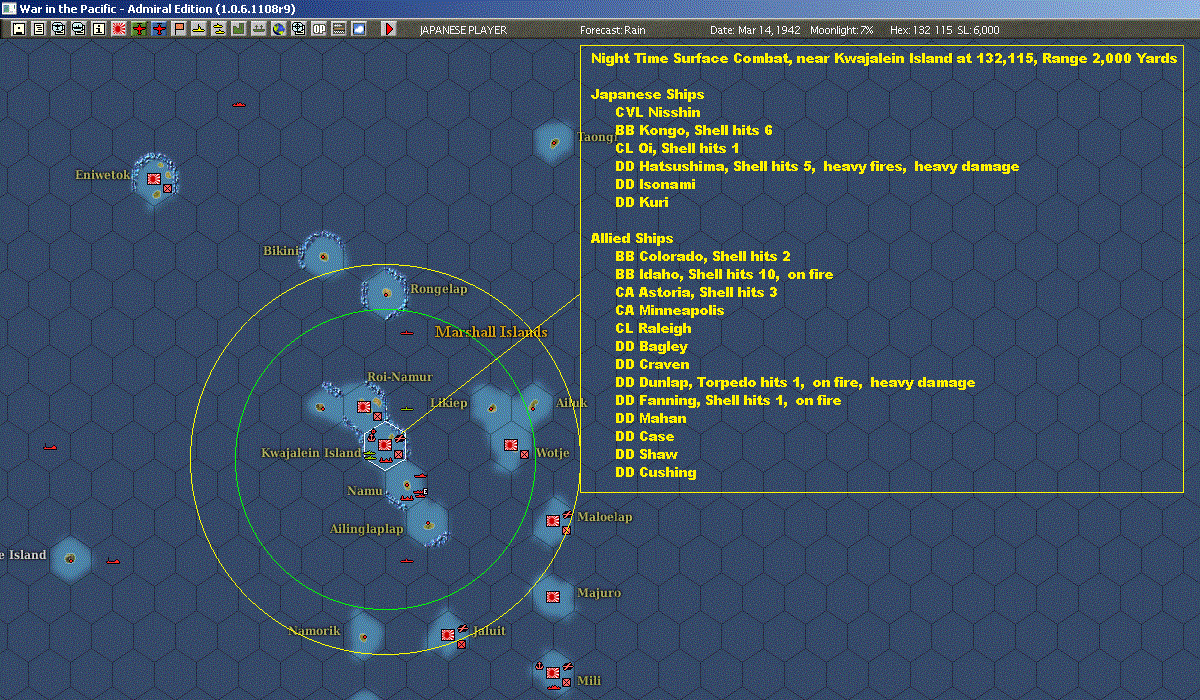Select the red ship icon south of Rongelap
Screen dimensions: 1200x700
click(x=407, y=332)
